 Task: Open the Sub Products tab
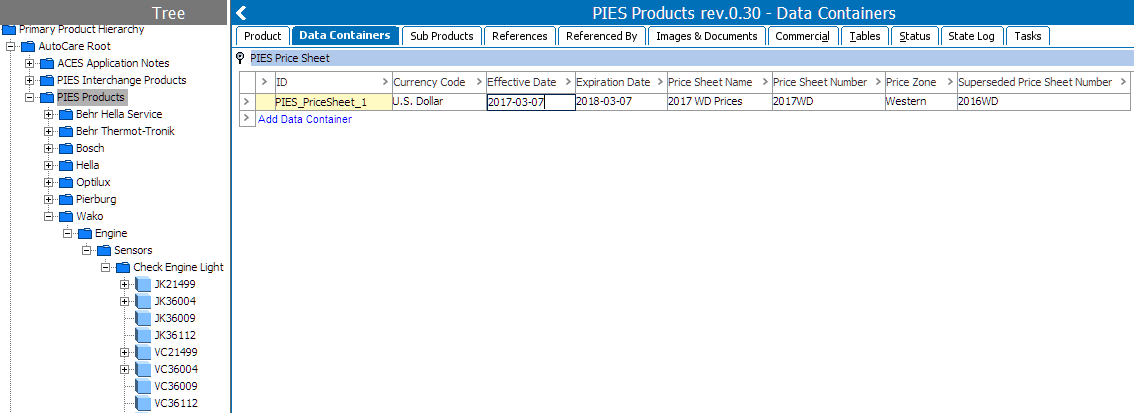coord(442,35)
